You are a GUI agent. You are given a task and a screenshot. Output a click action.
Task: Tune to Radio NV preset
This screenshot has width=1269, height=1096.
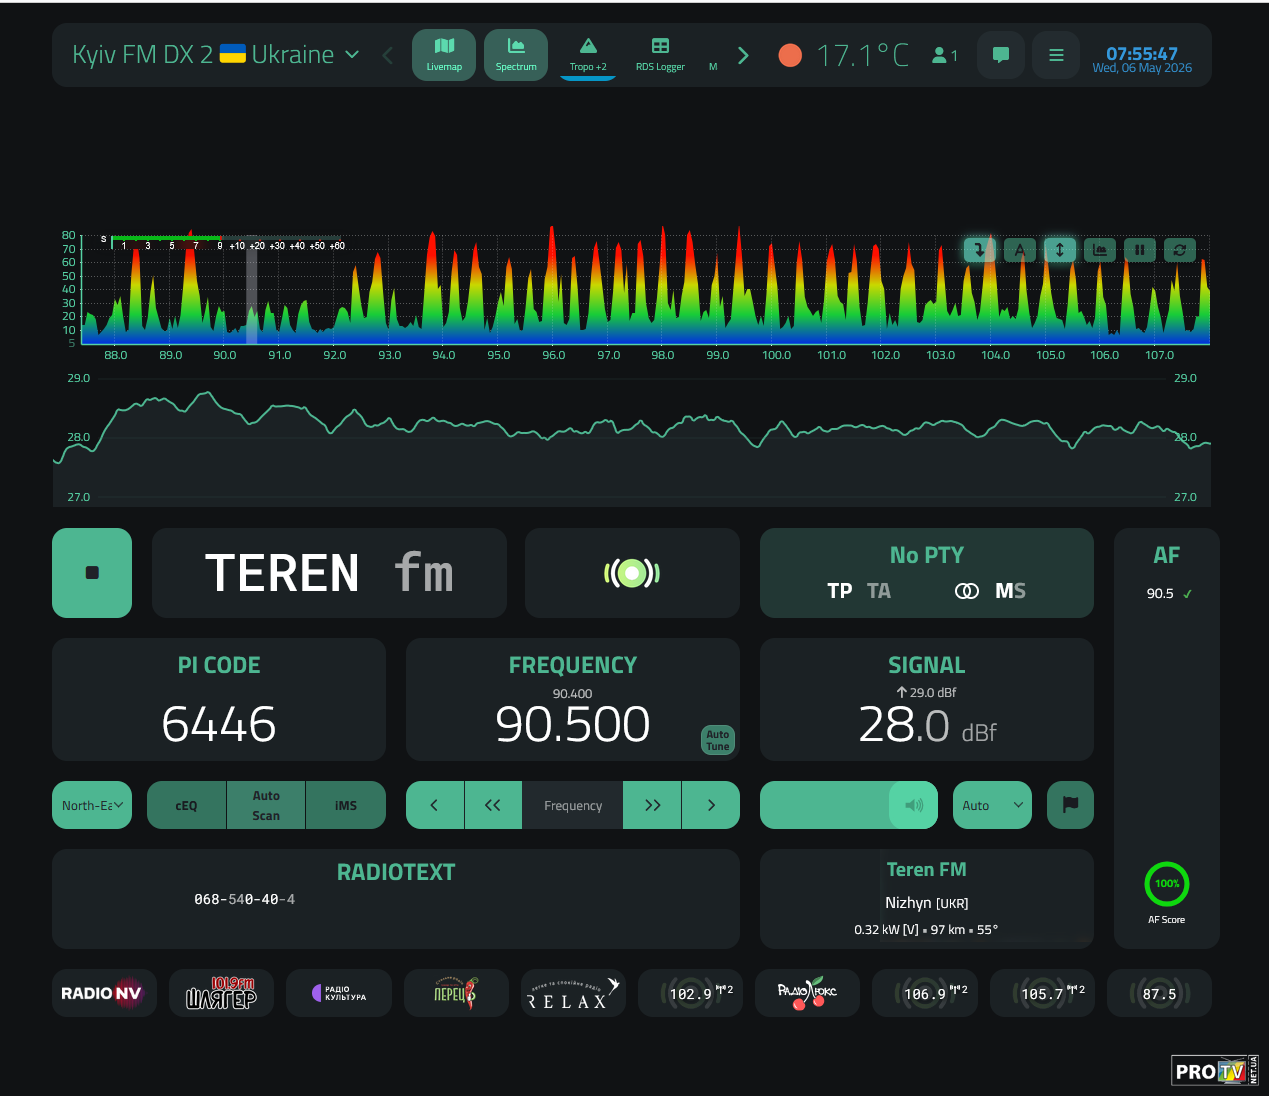(x=104, y=993)
